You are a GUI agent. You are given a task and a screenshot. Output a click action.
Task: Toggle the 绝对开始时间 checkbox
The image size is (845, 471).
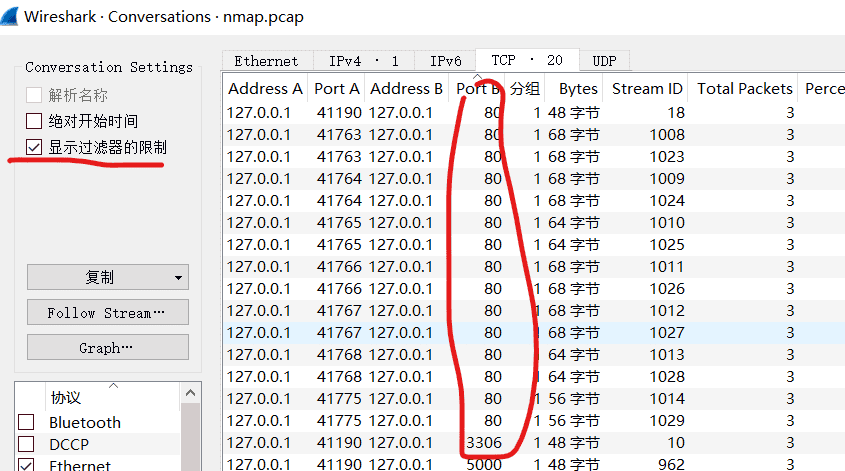35,122
